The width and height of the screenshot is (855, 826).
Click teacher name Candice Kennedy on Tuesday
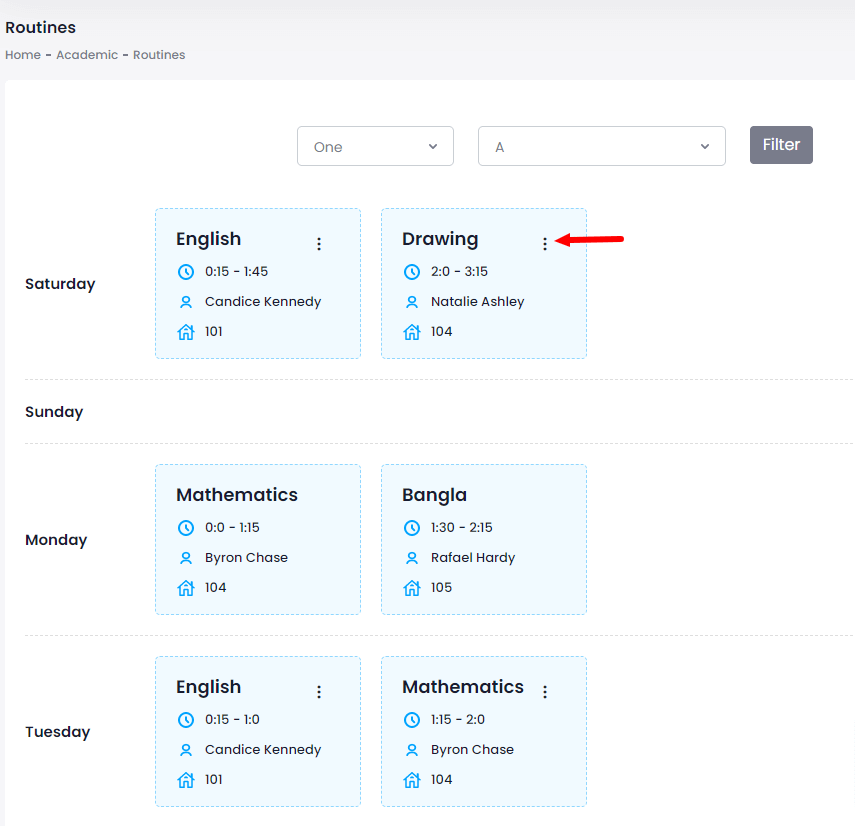(263, 750)
